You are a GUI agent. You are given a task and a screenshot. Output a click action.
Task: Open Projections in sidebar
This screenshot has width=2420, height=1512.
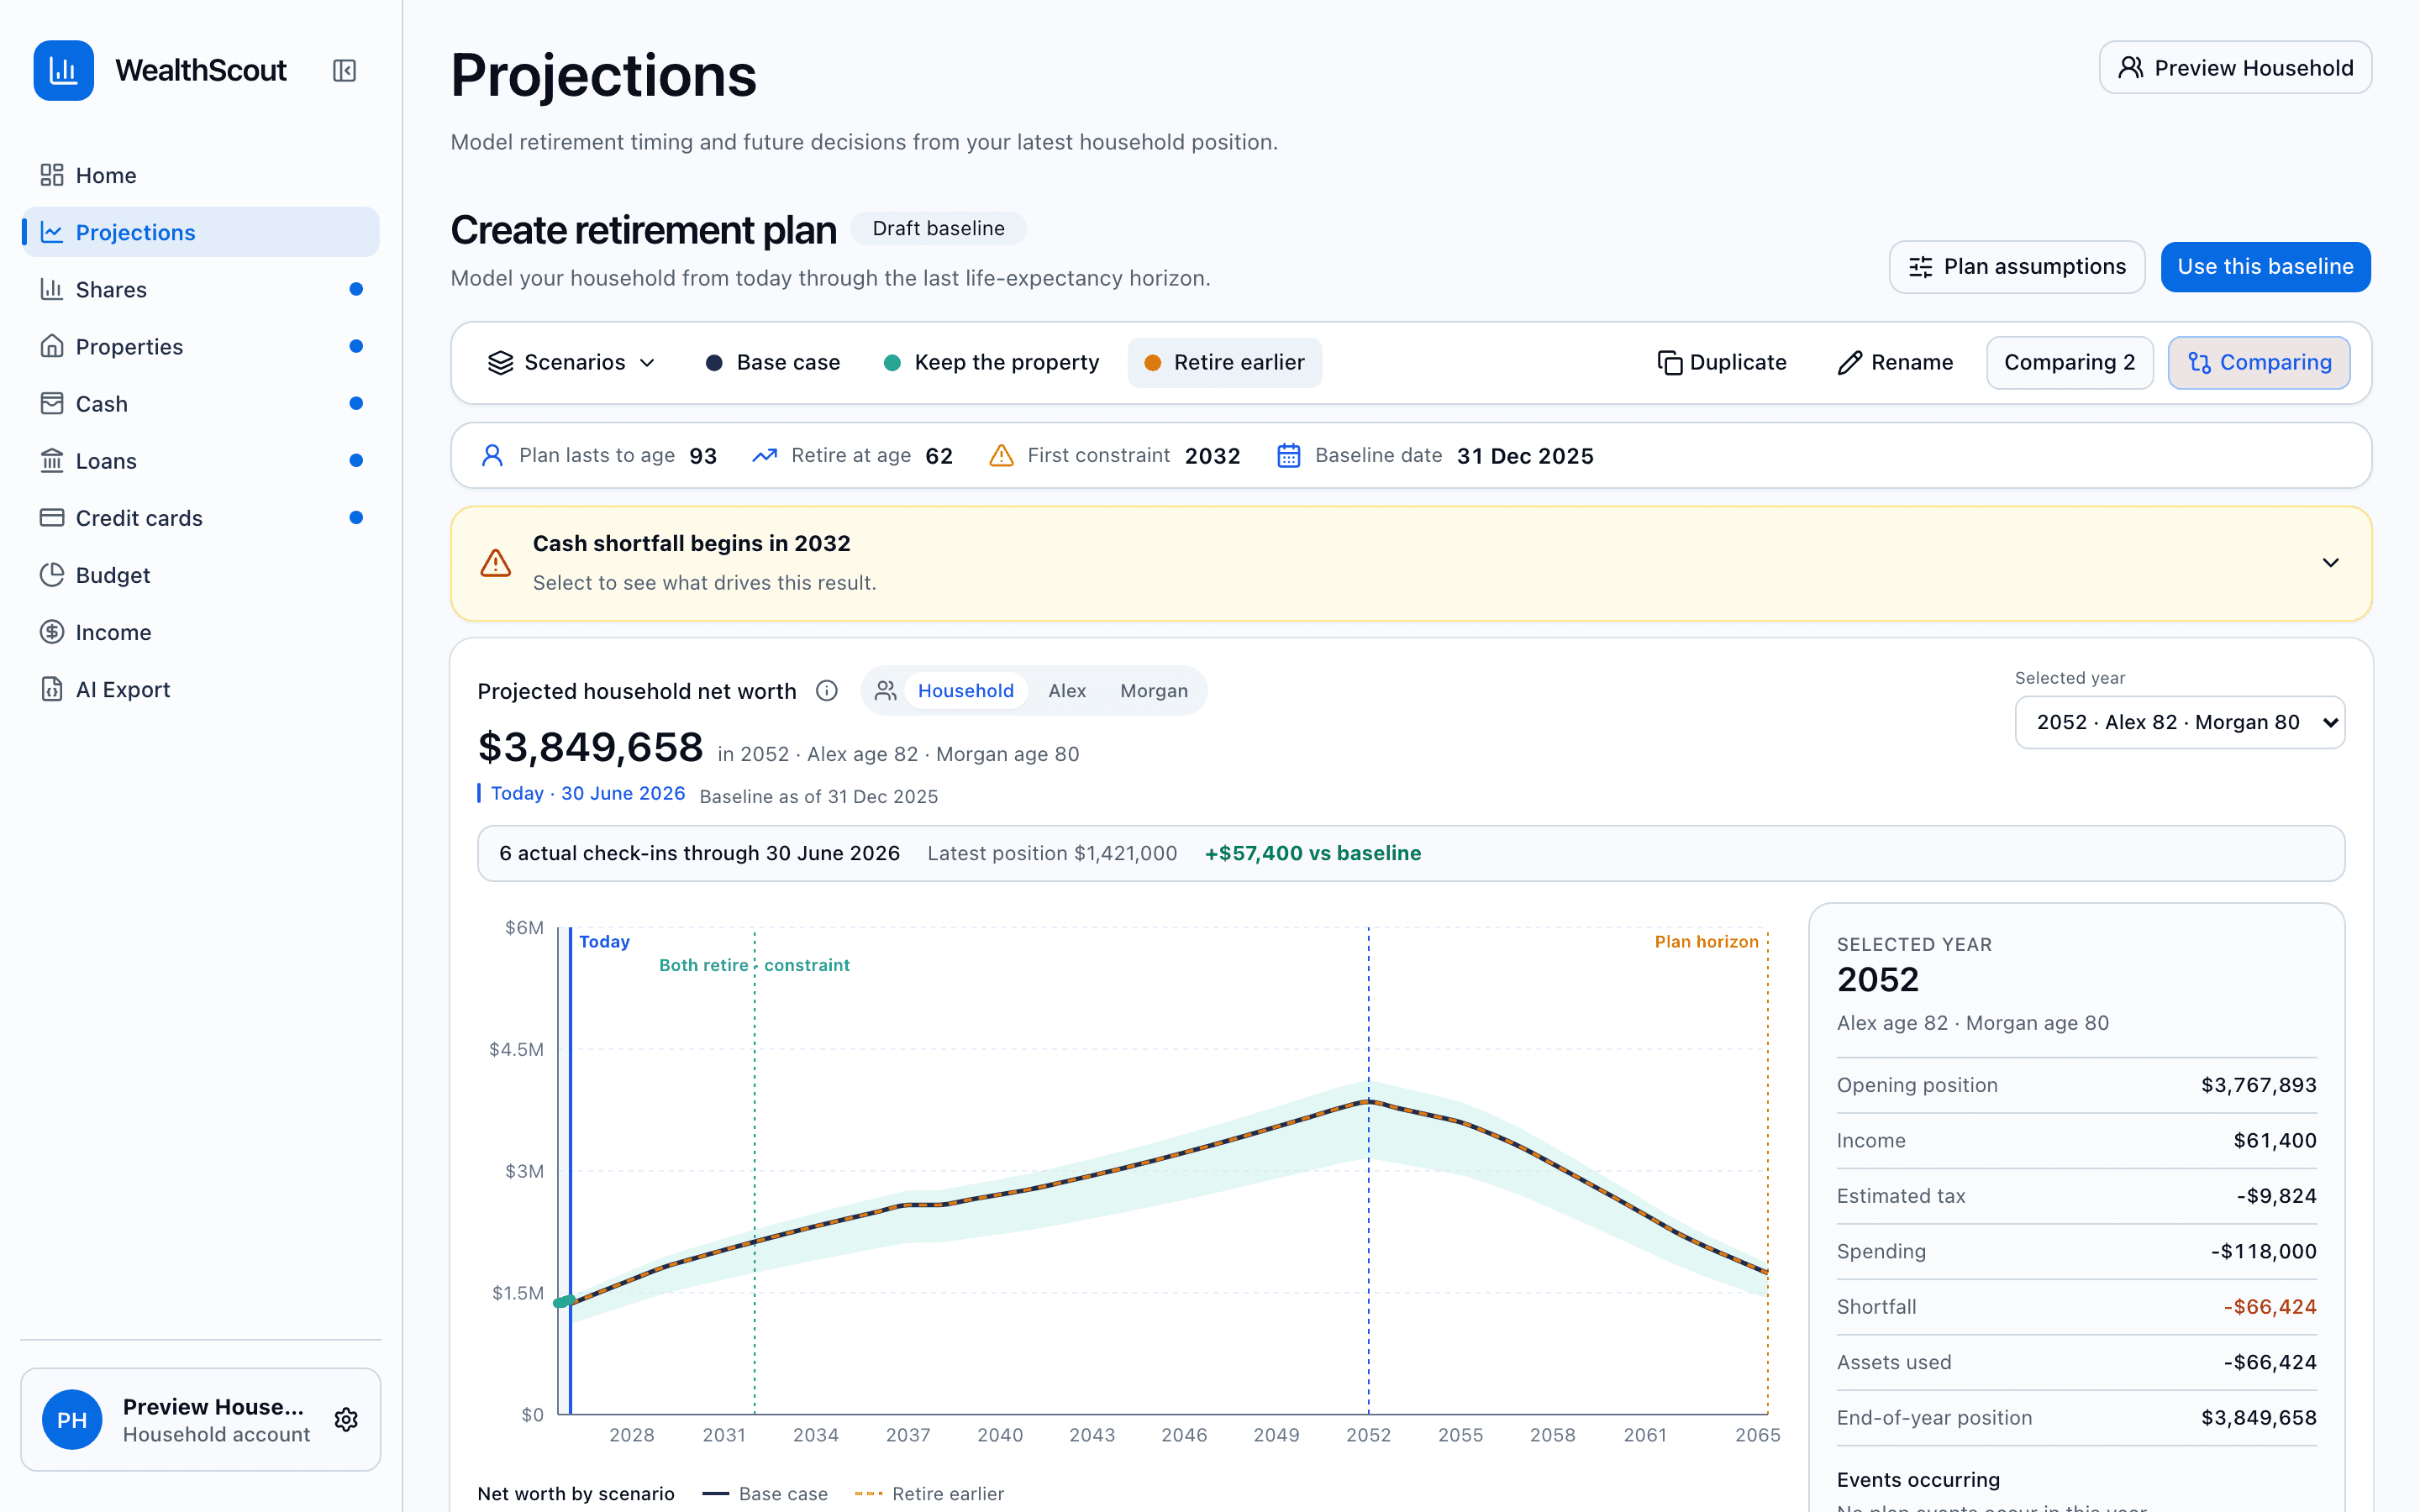click(x=200, y=232)
